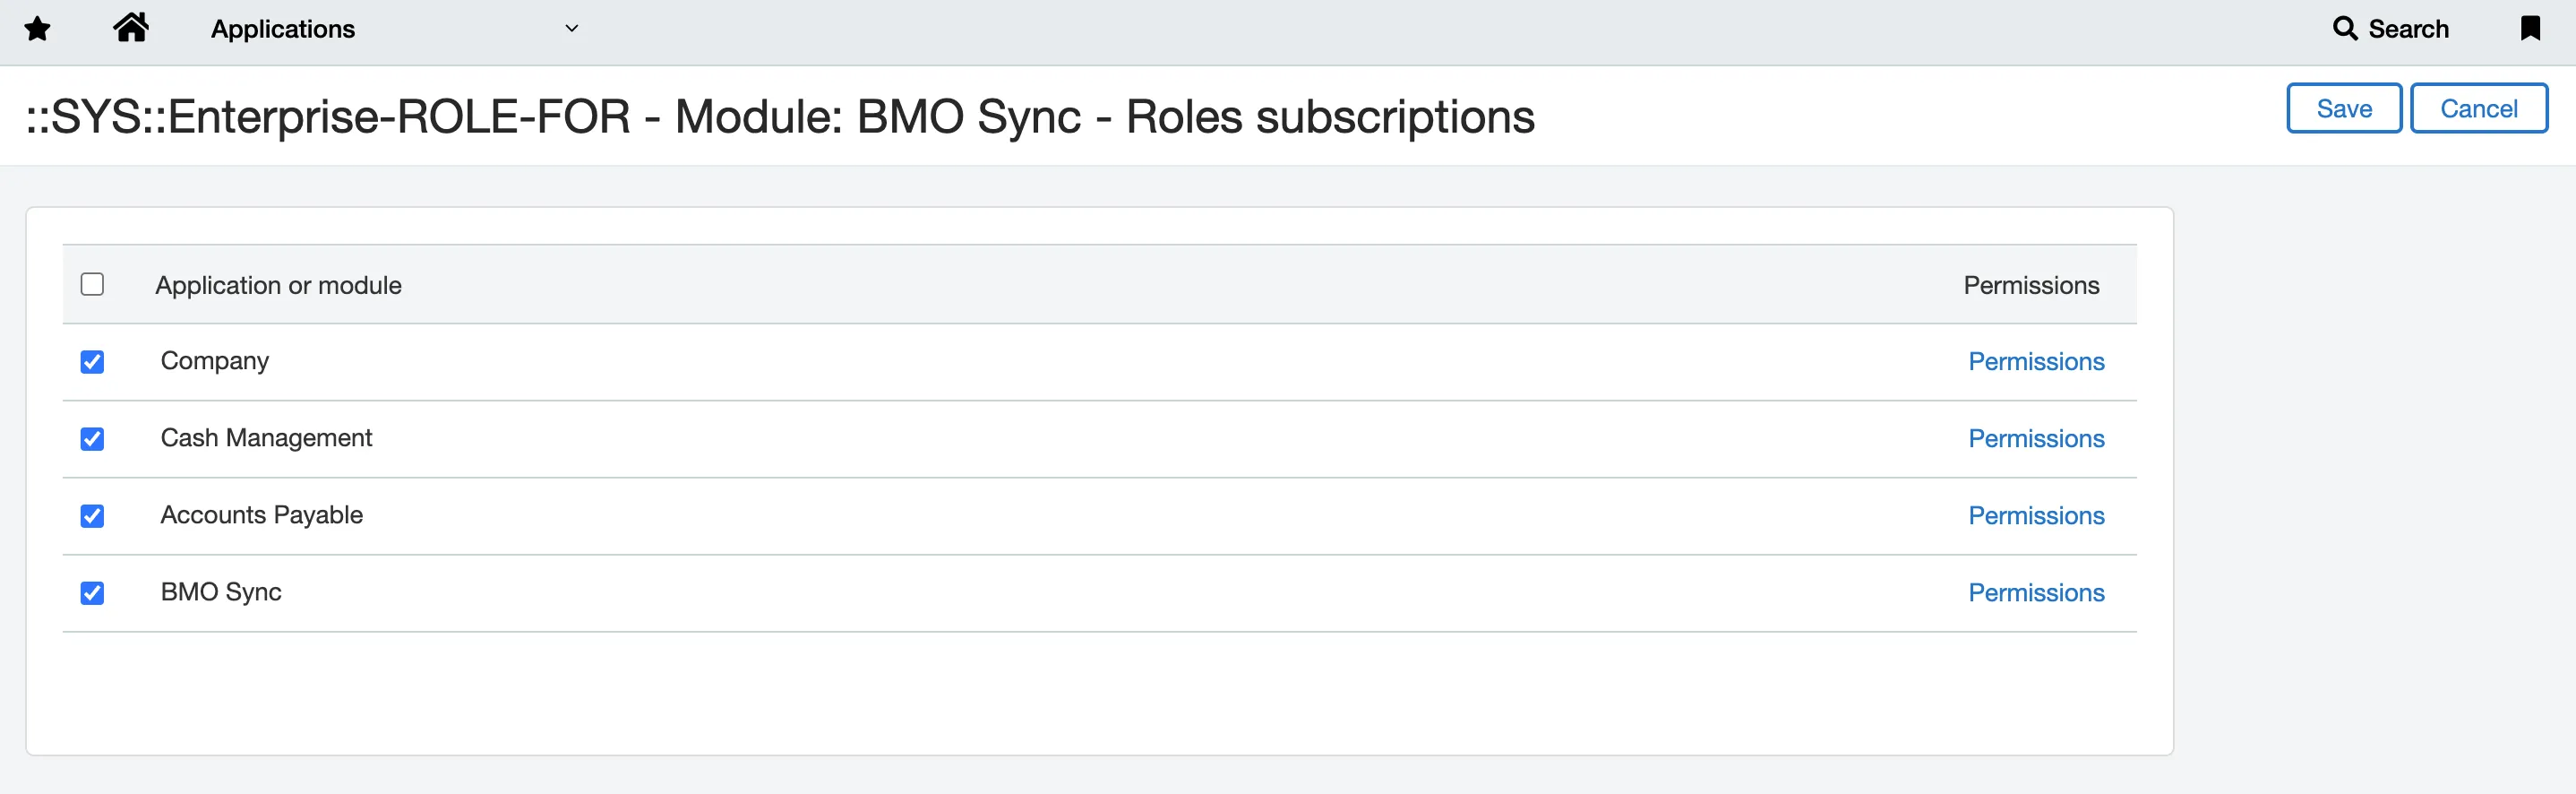The height and width of the screenshot is (794, 2576).
Task: Open Permissions link for Company
Action: (x=2036, y=362)
